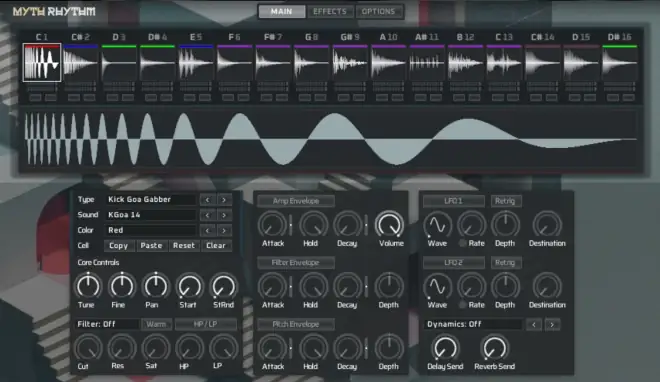
Task: Open the Filter: Off selector
Action: (x=107, y=324)
